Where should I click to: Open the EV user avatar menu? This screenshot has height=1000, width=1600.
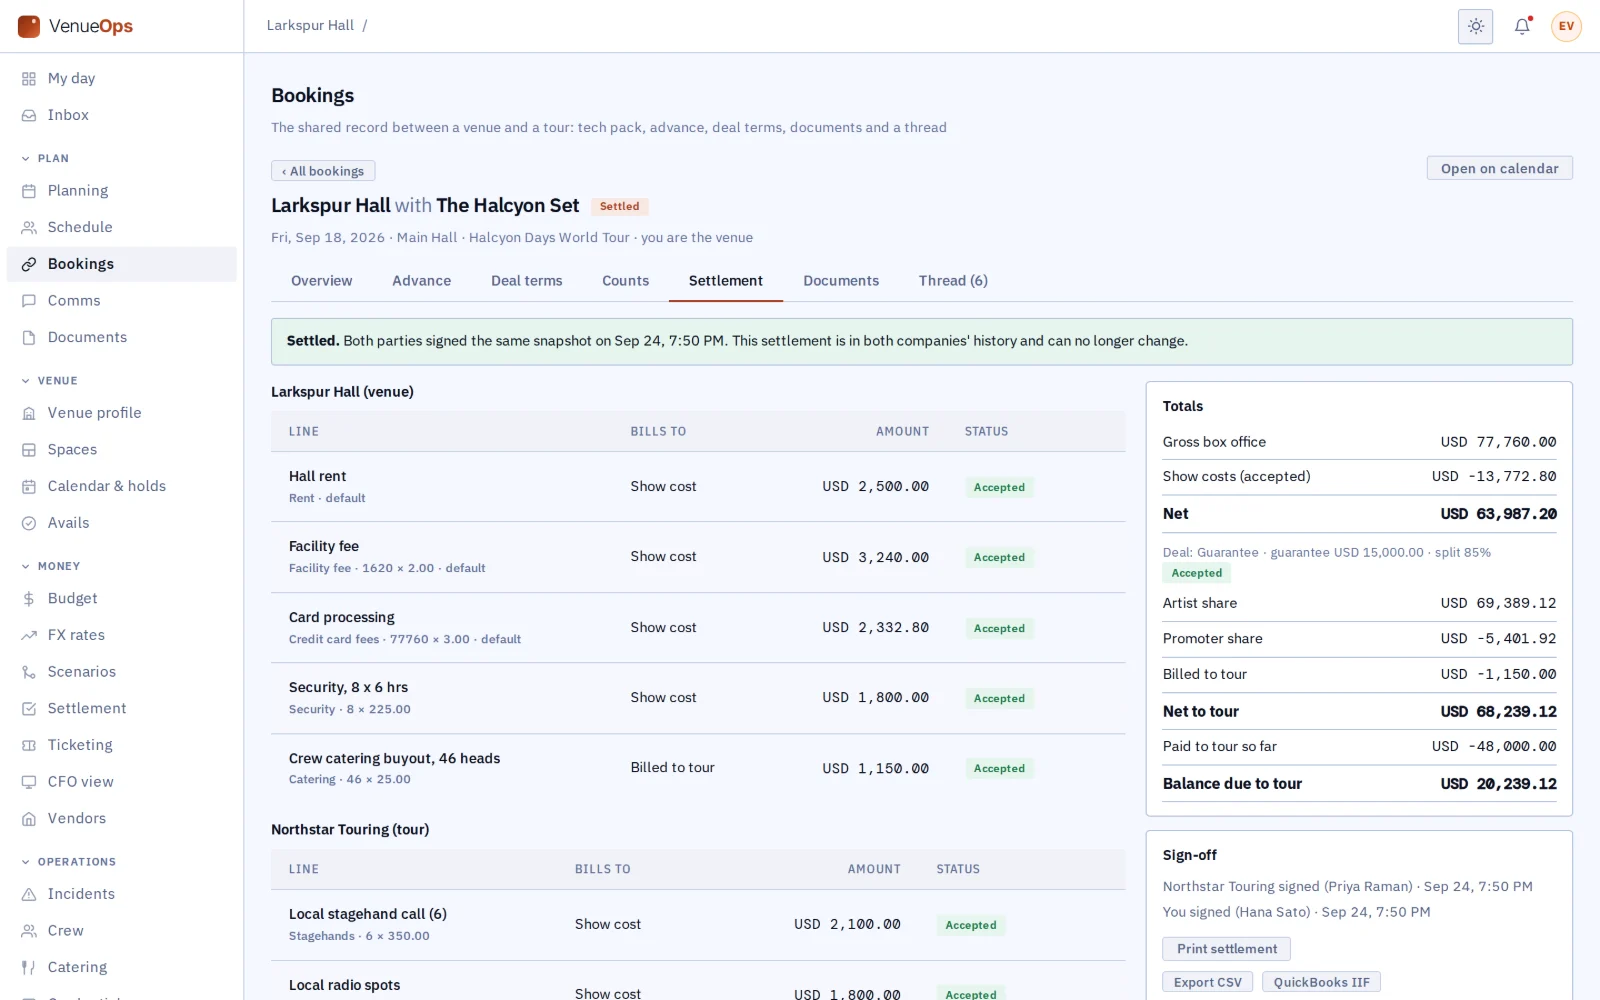(x=1566, y=26)
